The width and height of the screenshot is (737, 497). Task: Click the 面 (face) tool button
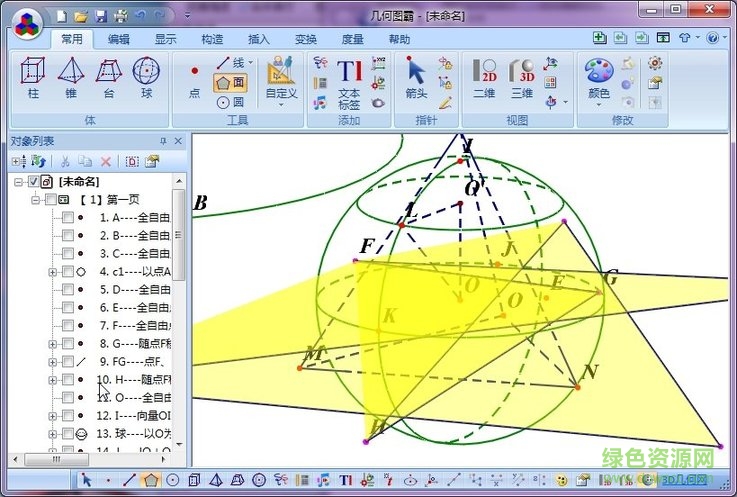(x=231, y=82)
